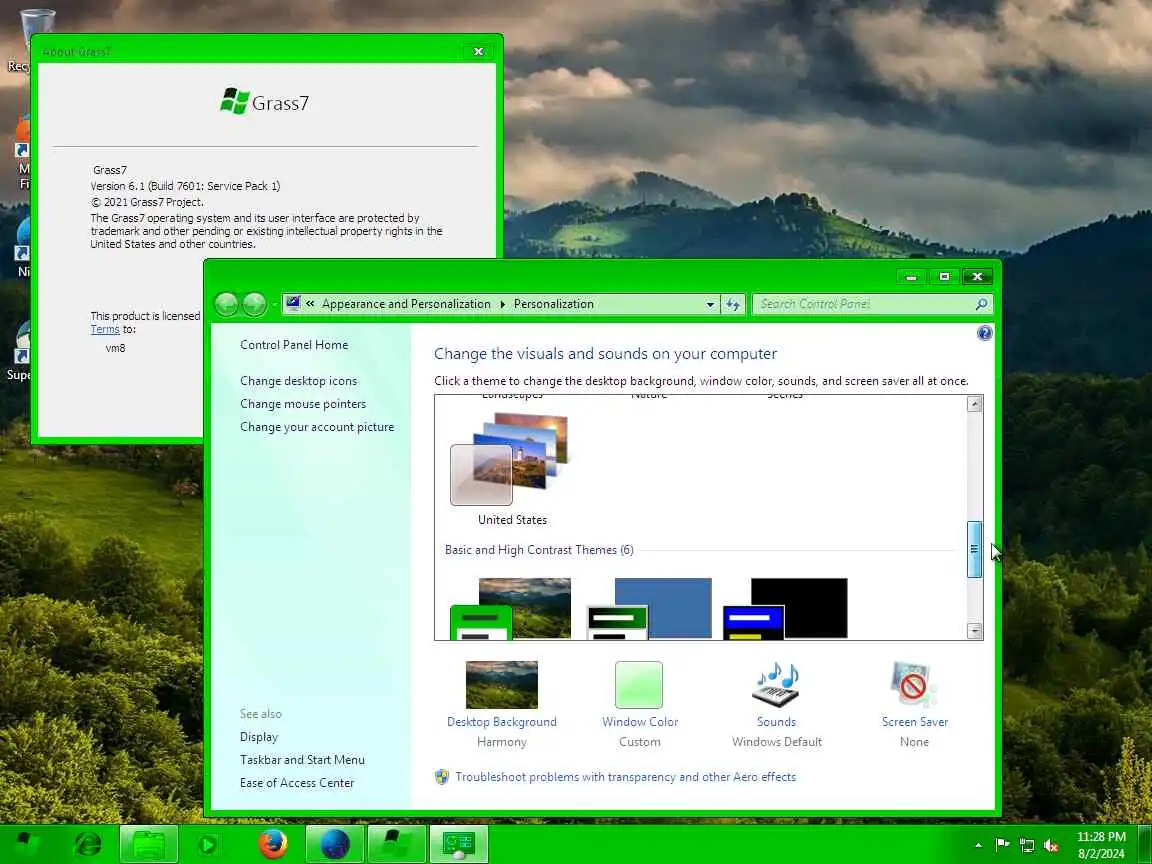Image resolution: width=1152 pixels, height=864 pixels.
Task: Open Action Center flag tray icon
Action: click(x=1002, y=845)
